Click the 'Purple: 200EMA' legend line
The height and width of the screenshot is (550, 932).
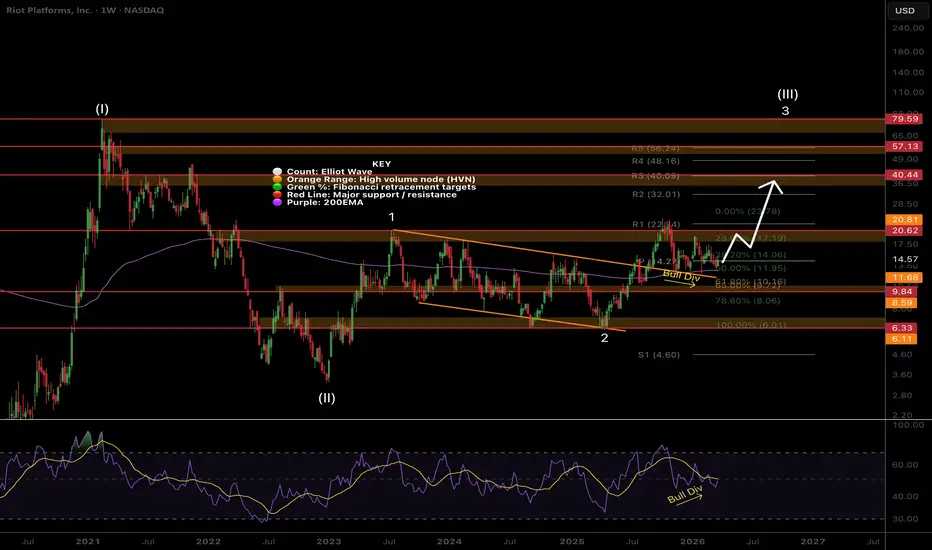pos(325,202)
